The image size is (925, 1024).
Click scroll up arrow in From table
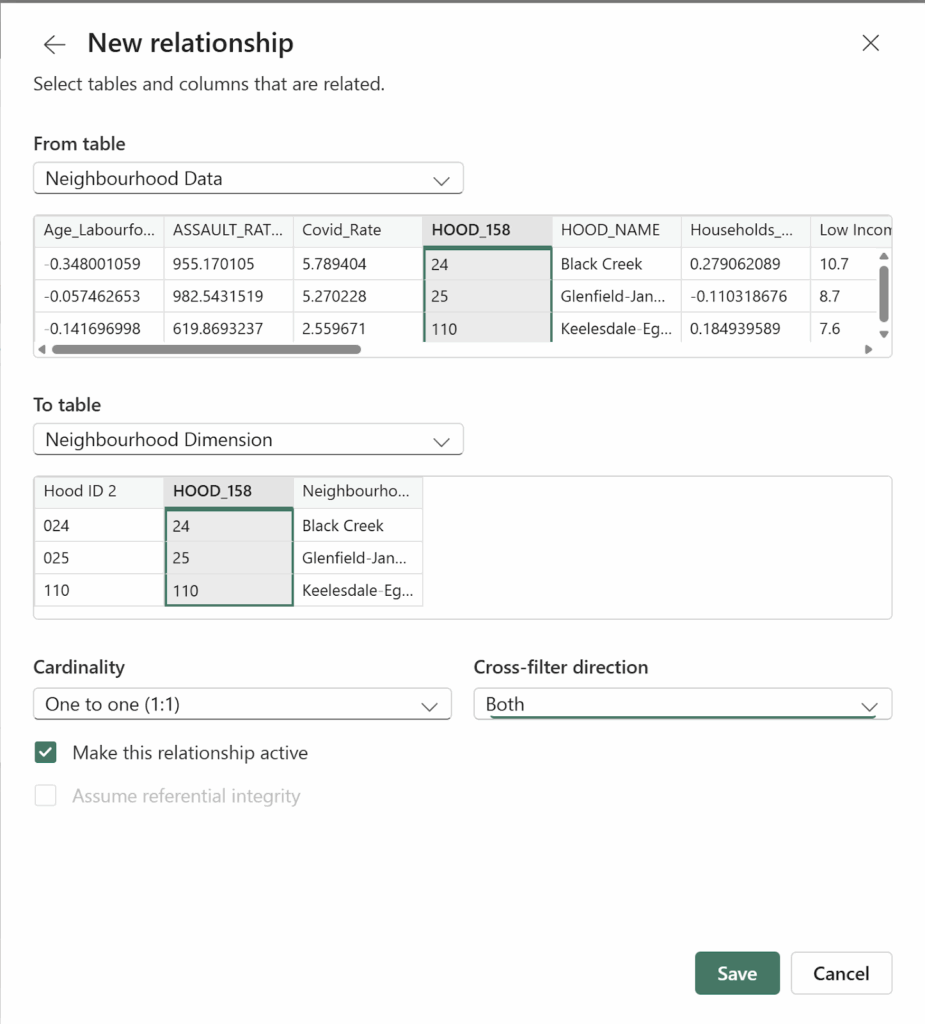tap(882, 256)
